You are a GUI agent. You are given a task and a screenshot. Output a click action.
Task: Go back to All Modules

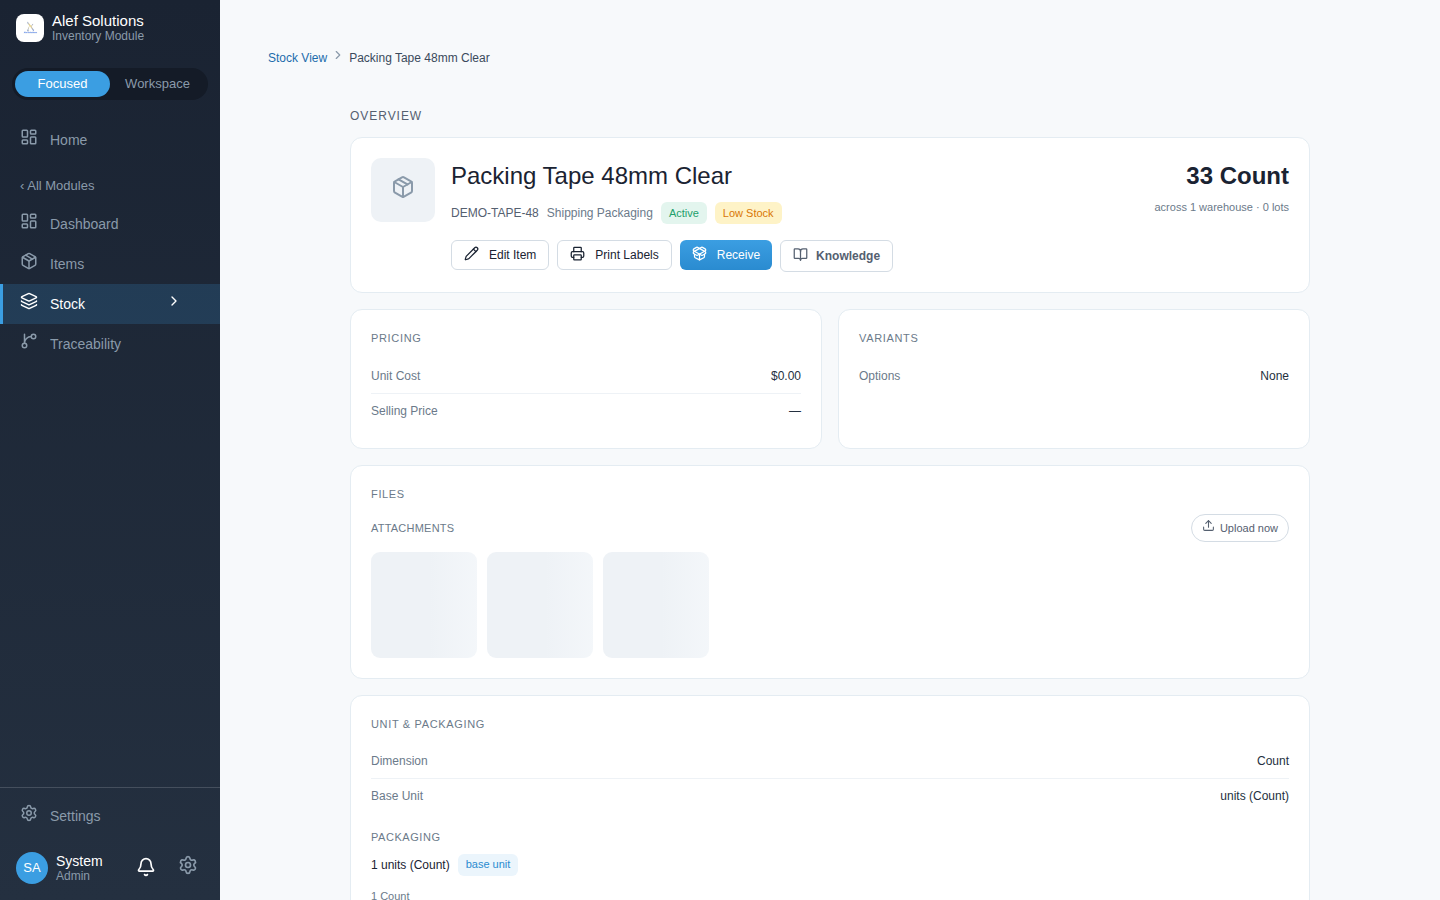(x=57, y=186)
